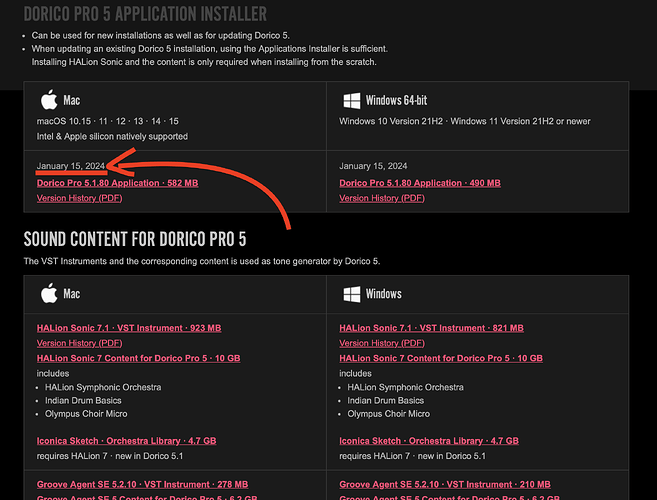
Task: Download Mac Iconica Sketch Orchestra Library 4.7 GB
Action: 126,441
